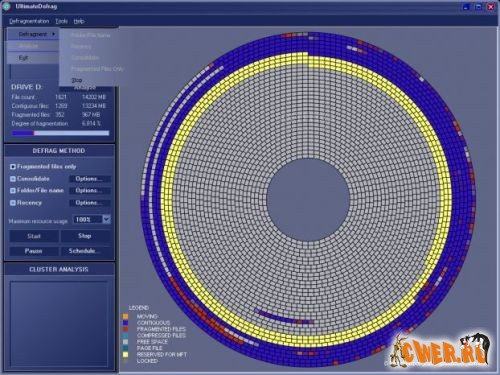This screenshot has width=500, height=375.
Task: Open Options for Folder/File name method
Action: (x=89, y=190)
